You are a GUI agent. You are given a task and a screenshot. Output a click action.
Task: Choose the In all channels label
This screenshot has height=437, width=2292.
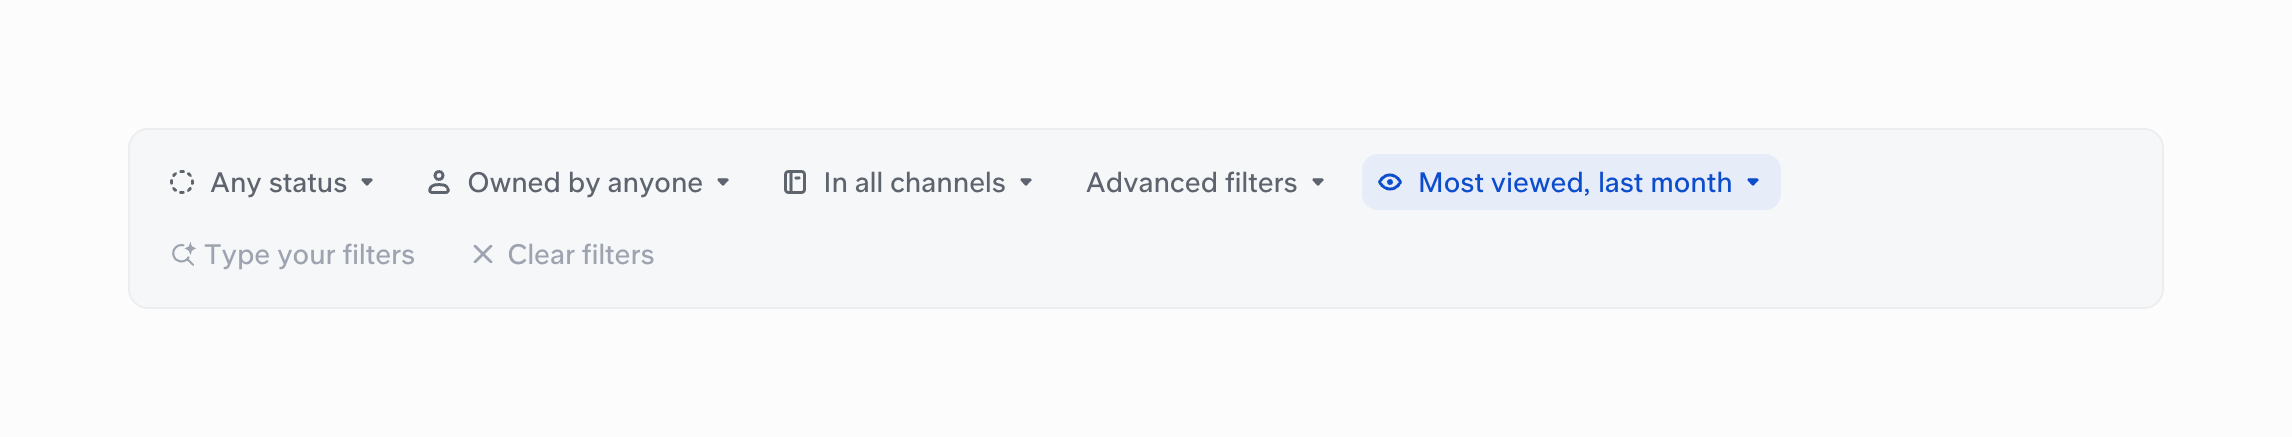coord(915,182)
